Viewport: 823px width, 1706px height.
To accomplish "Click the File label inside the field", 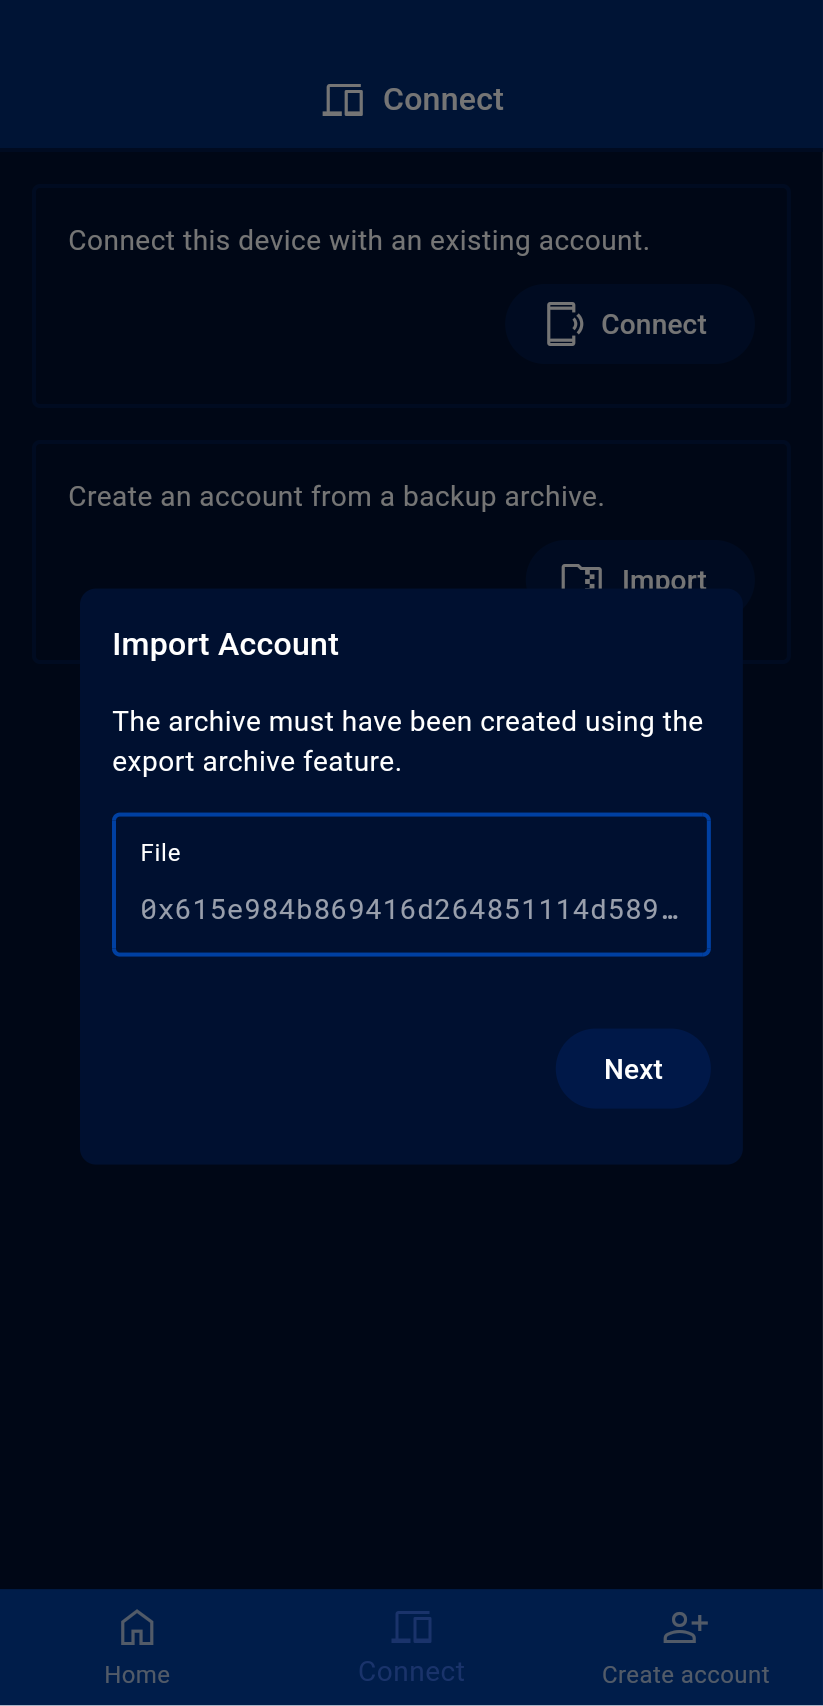I will 160,853.
